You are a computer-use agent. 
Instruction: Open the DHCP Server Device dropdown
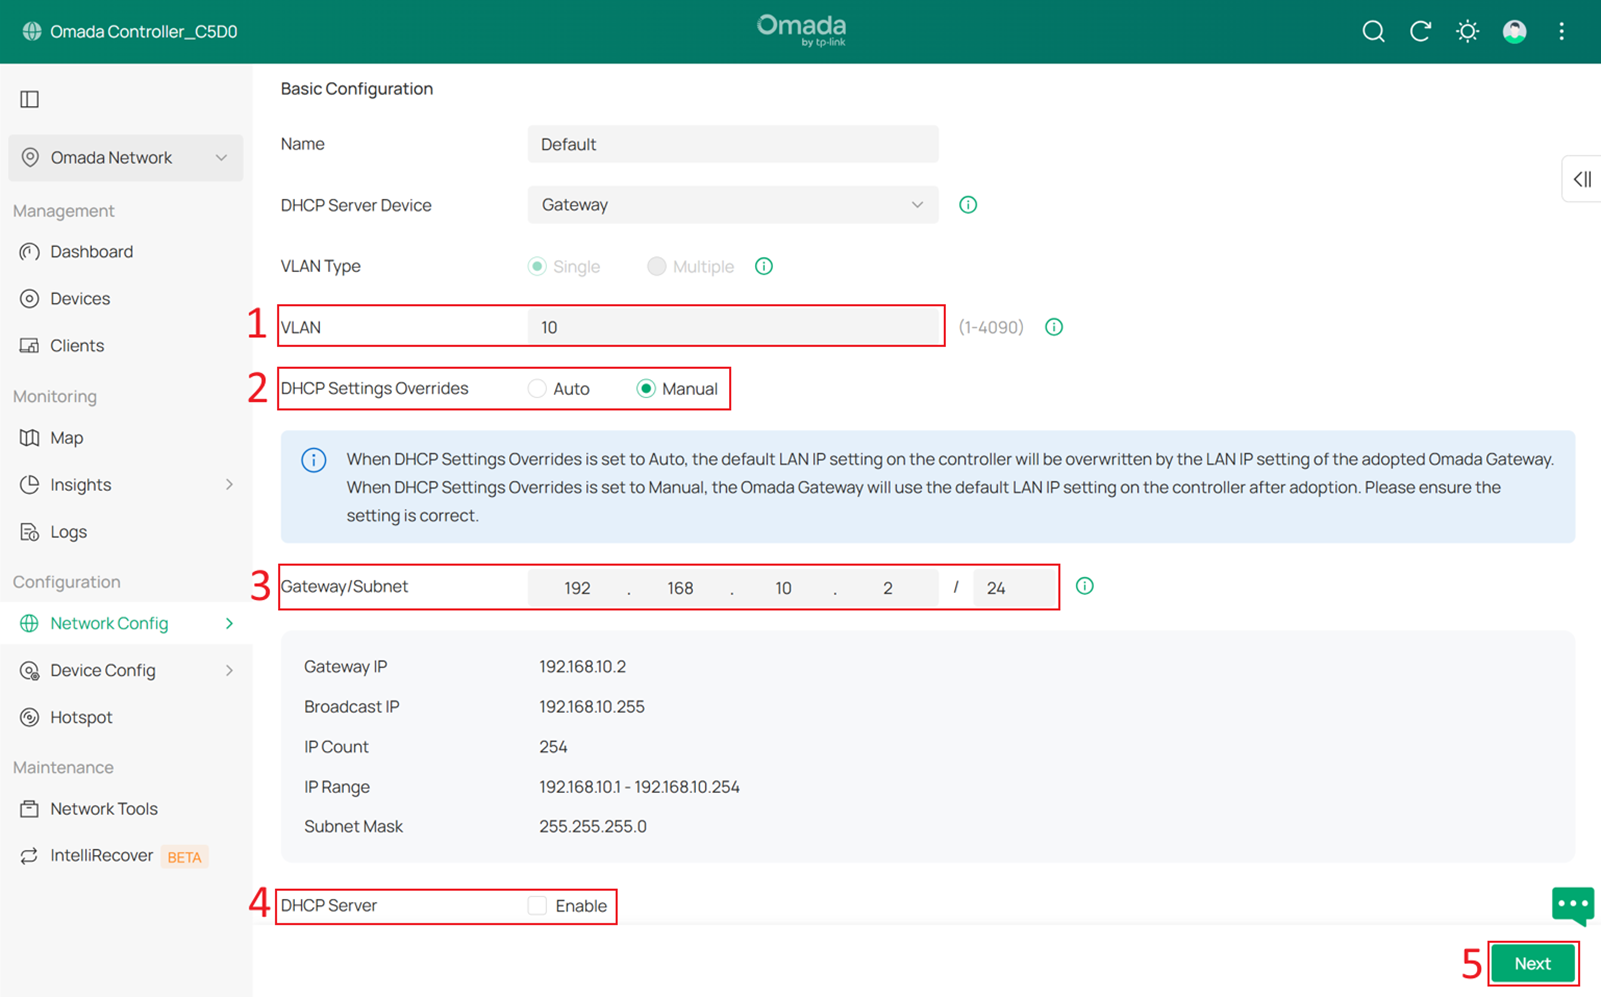click(732, 204)
